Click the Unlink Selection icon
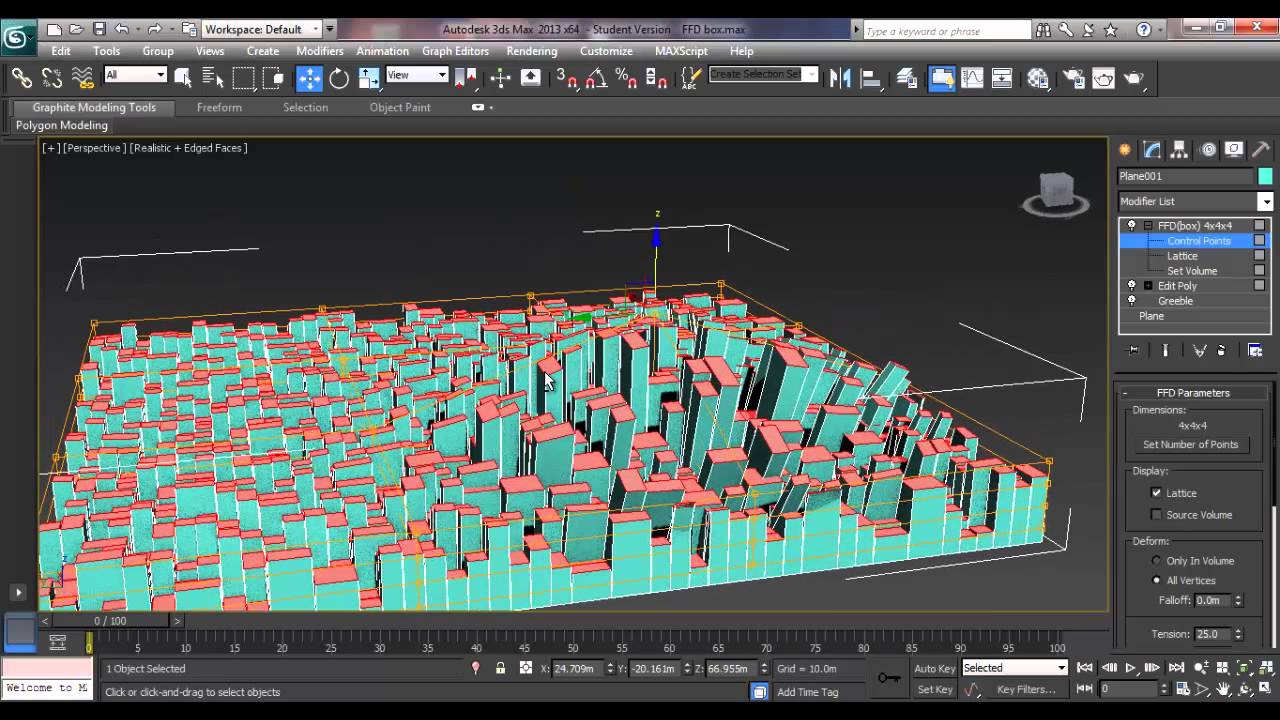 point(52,78)
